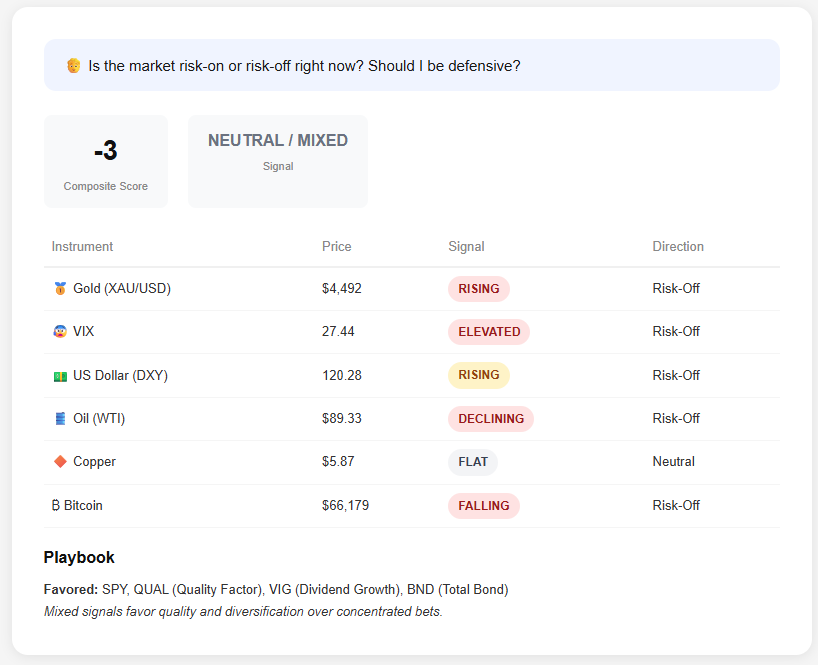
Task: Click the Bitcoin currency symbol icon
Action: coord(56,505)
